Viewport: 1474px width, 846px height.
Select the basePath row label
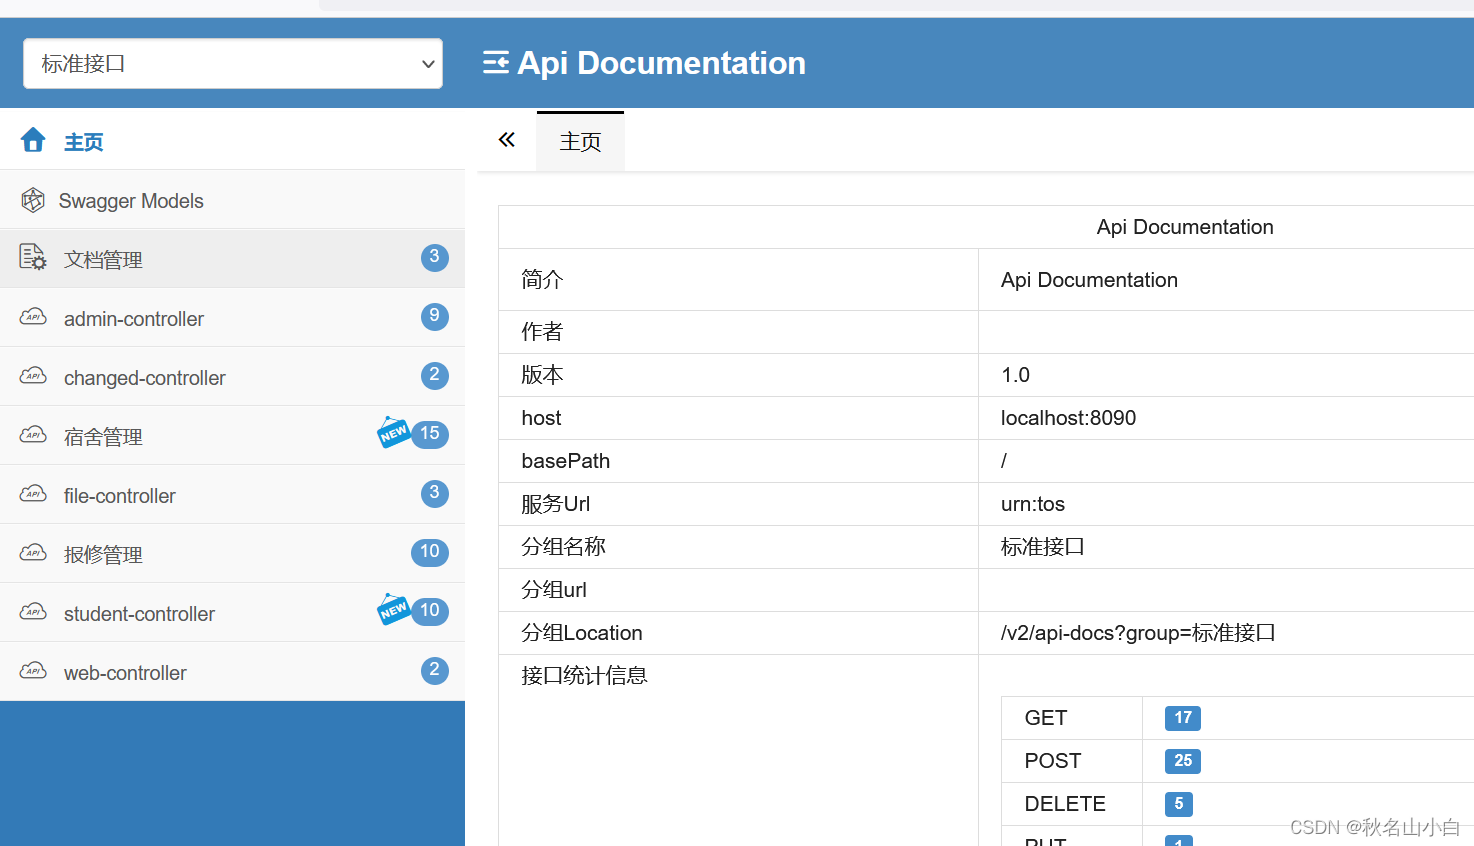565,461
